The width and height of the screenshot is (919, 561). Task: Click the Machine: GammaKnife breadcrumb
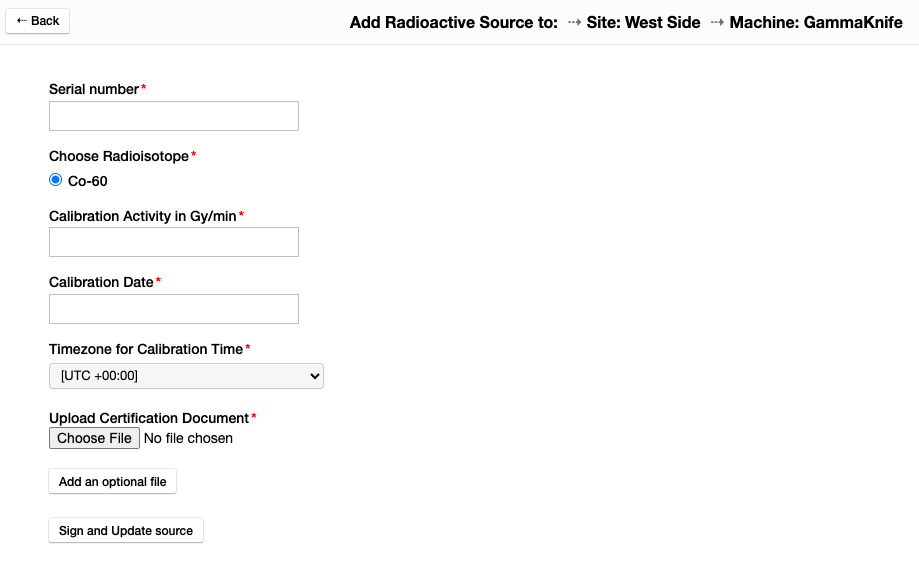[816, 23]
